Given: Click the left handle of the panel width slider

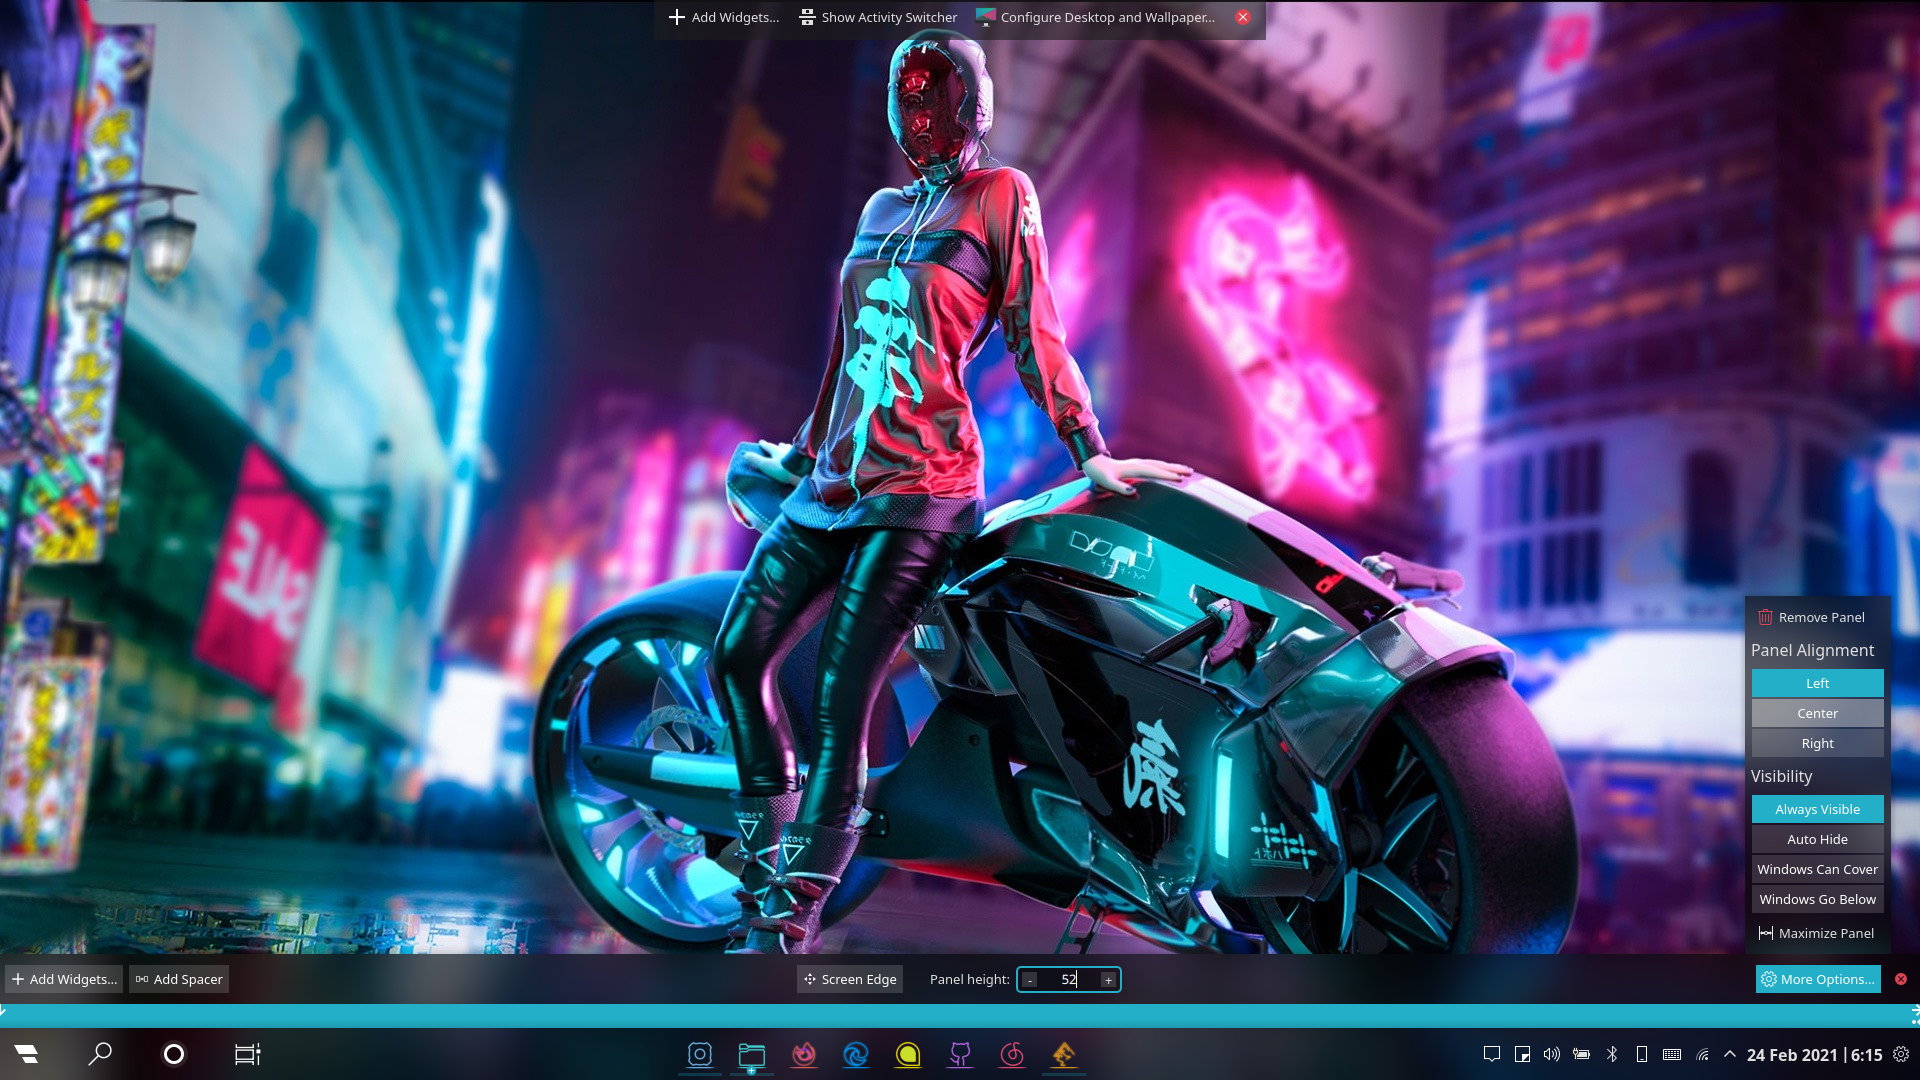Looking at the screenshot, I should click(x=3, y=1011).
